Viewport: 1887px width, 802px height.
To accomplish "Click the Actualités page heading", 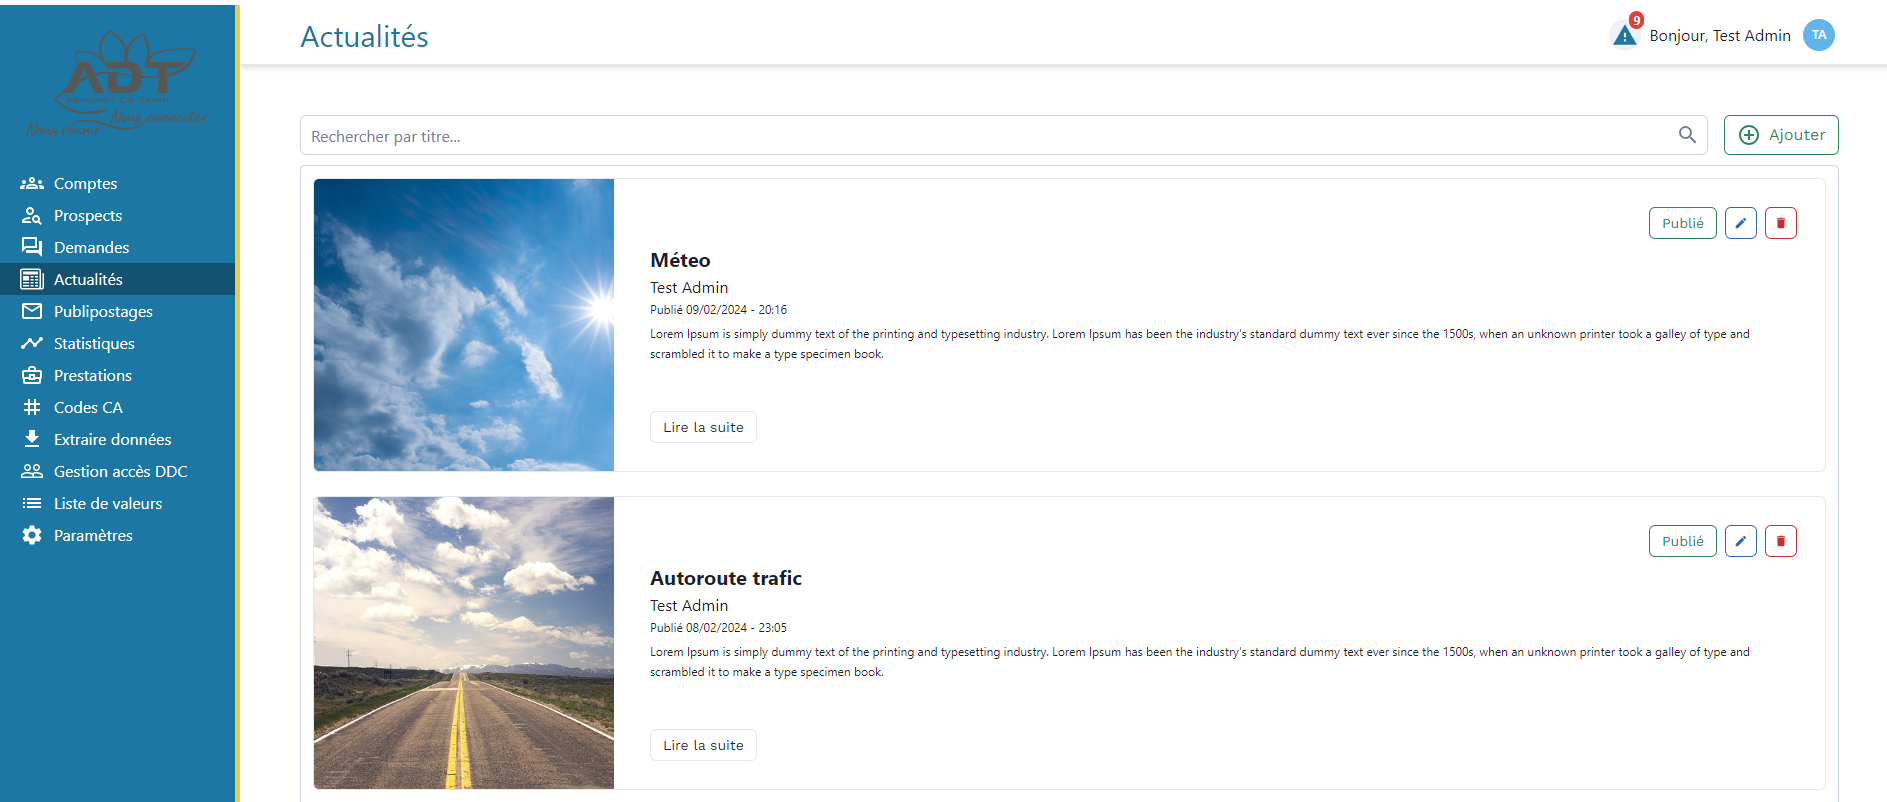I will [x=364, y=37].
